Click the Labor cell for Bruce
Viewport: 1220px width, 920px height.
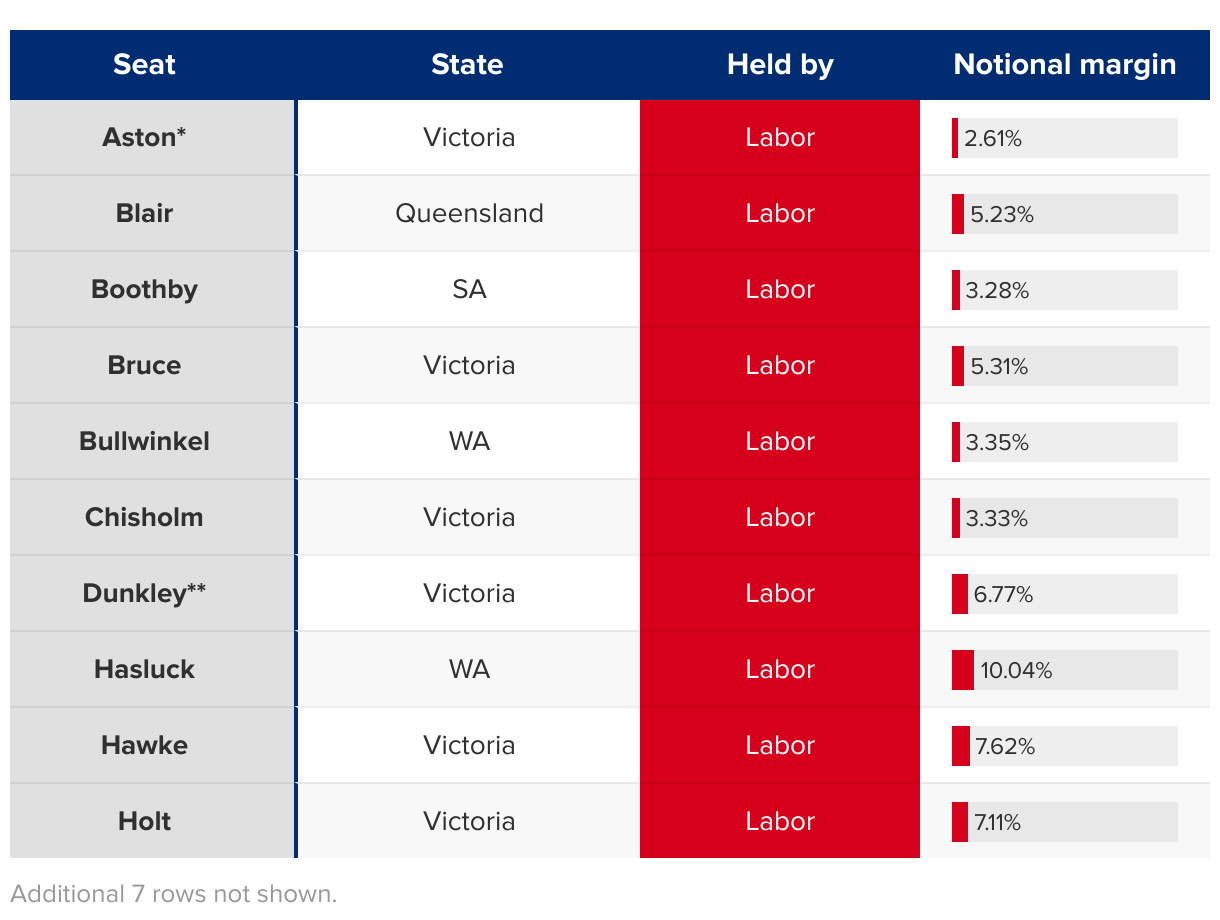[780, 366]
